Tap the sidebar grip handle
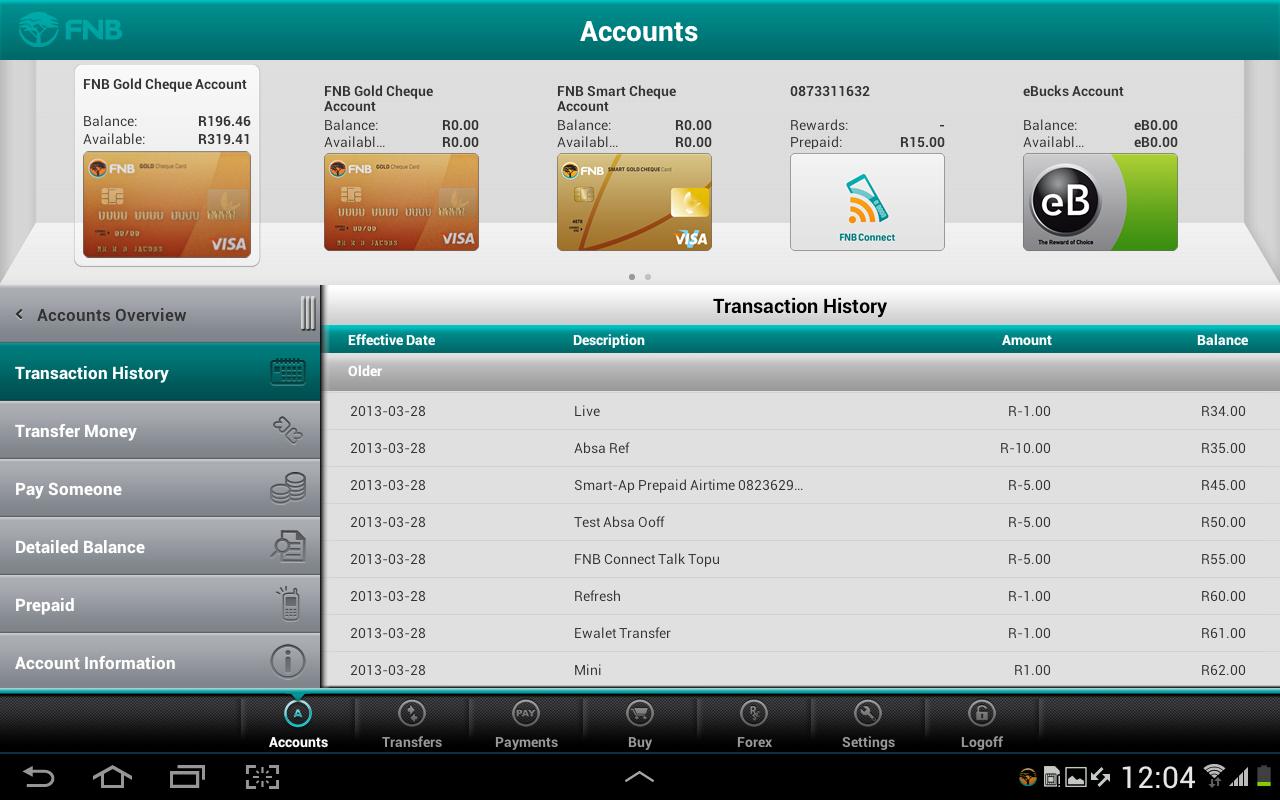Screen dimensions: 1280x800 [308, 313]
